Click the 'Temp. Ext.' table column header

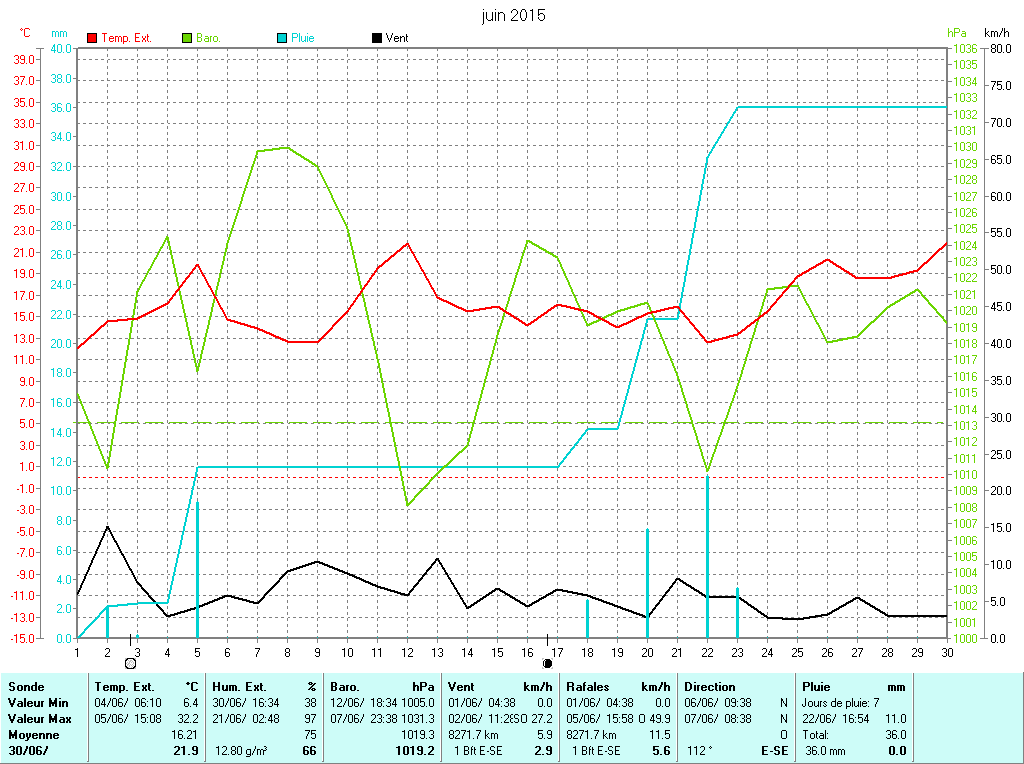pyautogui.click(x=124, y=687)
